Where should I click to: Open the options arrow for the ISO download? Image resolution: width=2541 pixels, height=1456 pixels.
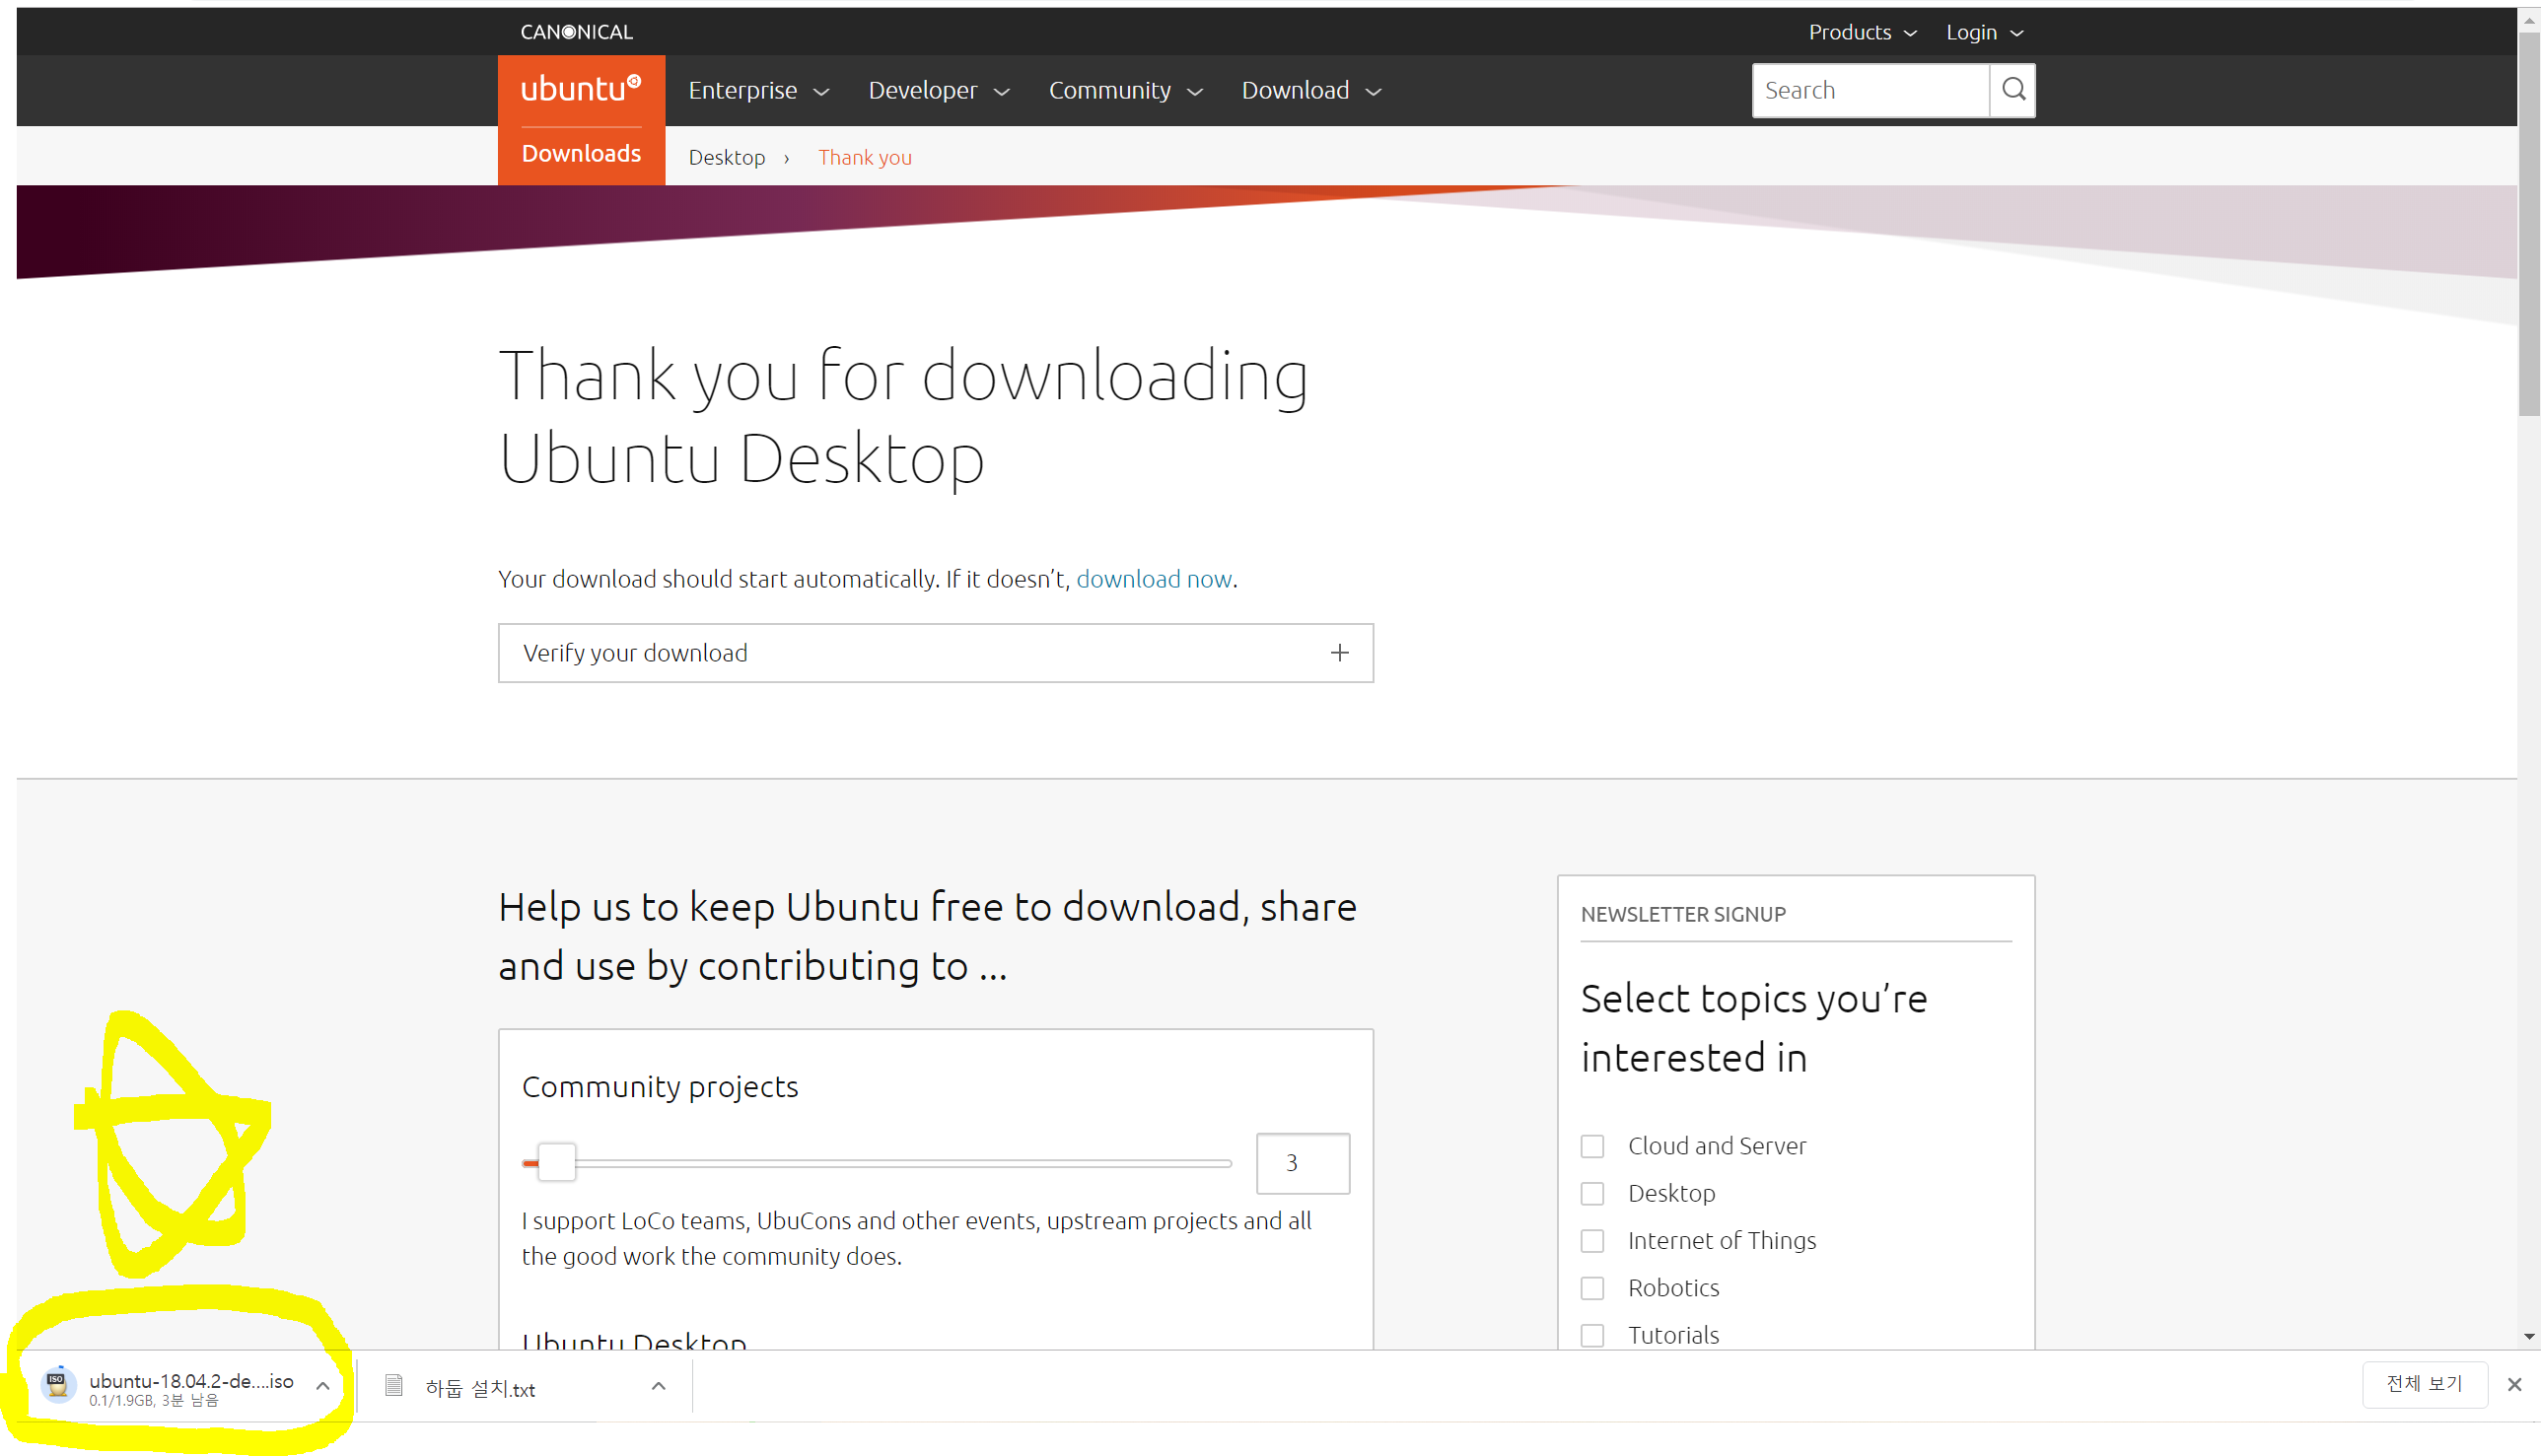[x=322, y=1386]
